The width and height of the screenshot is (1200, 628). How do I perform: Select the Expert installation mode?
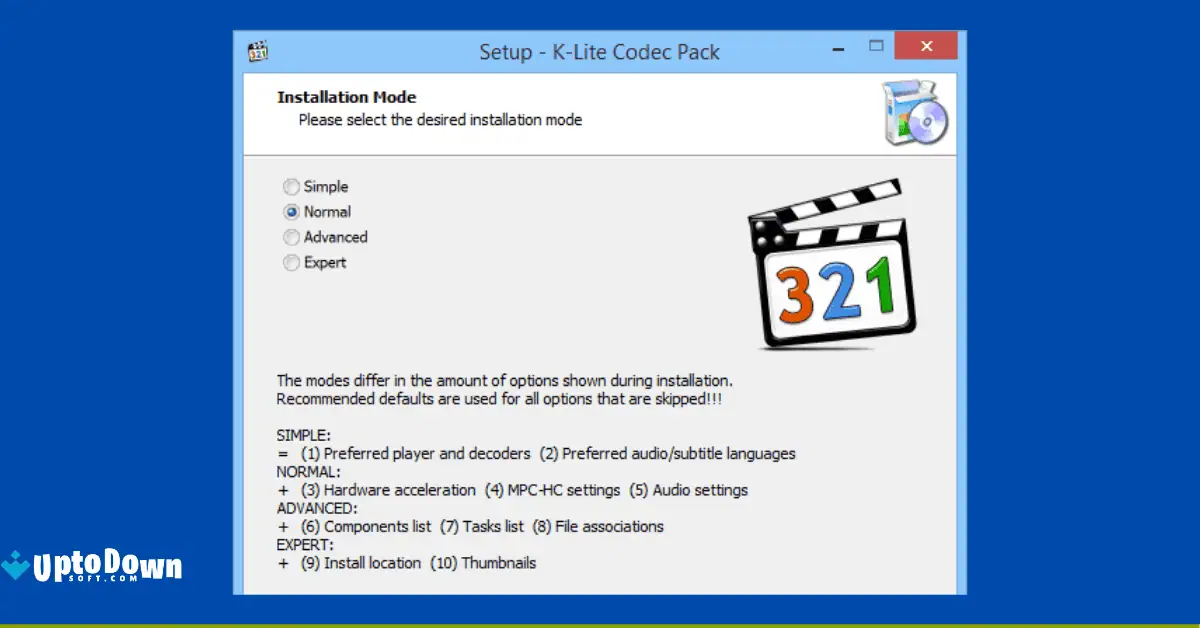pyautogui.click(x=290, y=262)
